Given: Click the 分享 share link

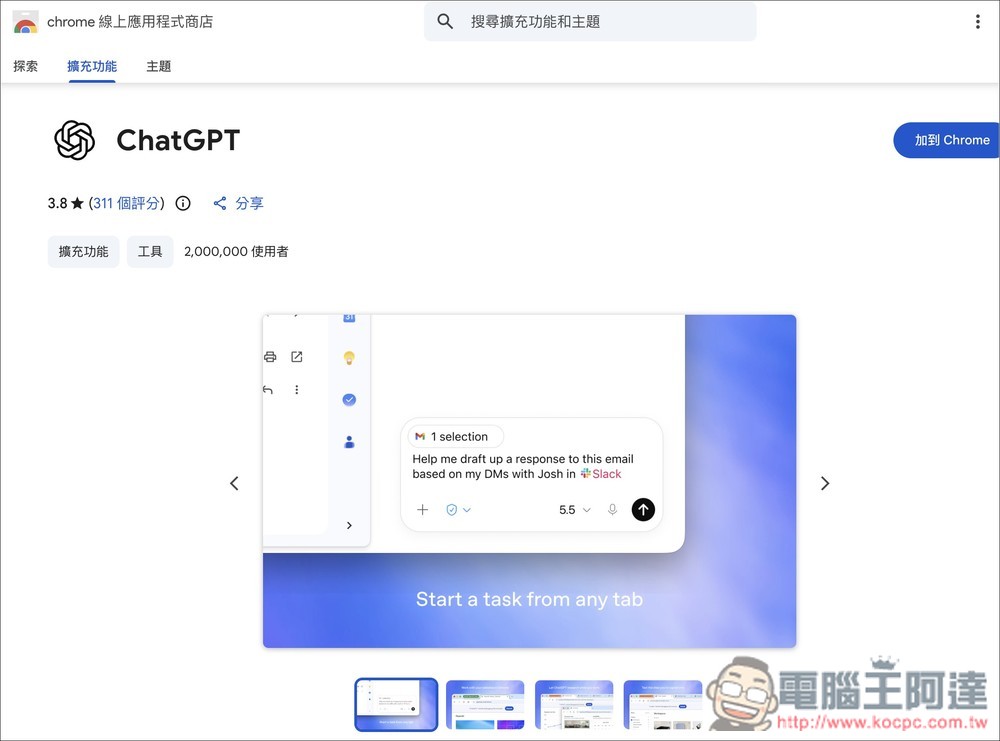Looking at the screenshot, I should (238, 203).
